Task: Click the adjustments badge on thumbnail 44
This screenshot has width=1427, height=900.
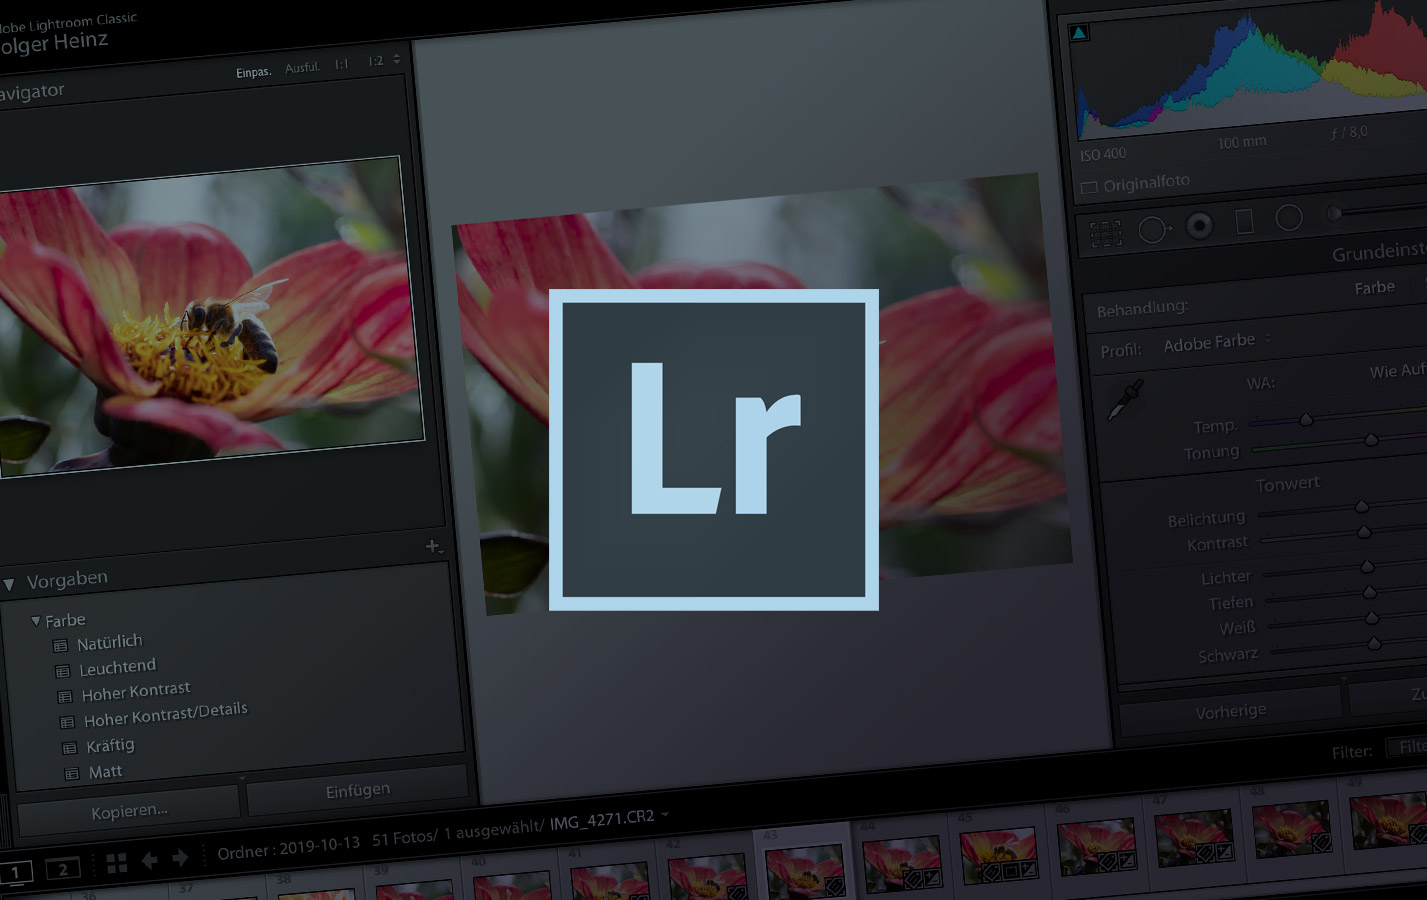Action: point(932,878)
